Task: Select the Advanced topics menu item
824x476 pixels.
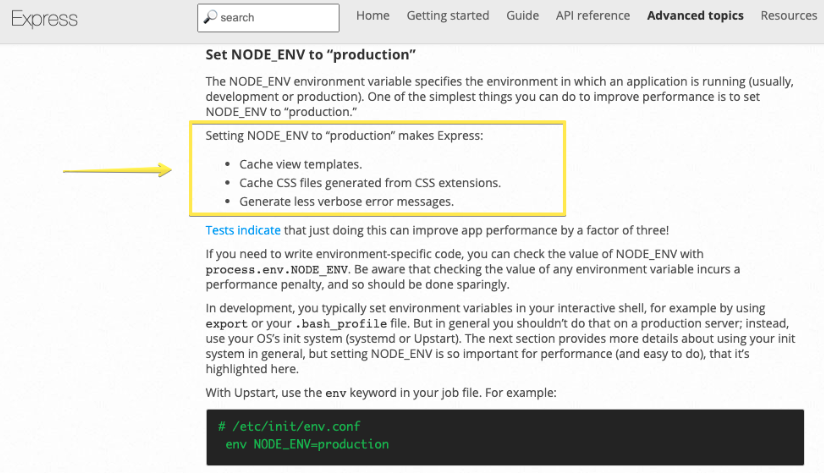Action: coord(695,16)
